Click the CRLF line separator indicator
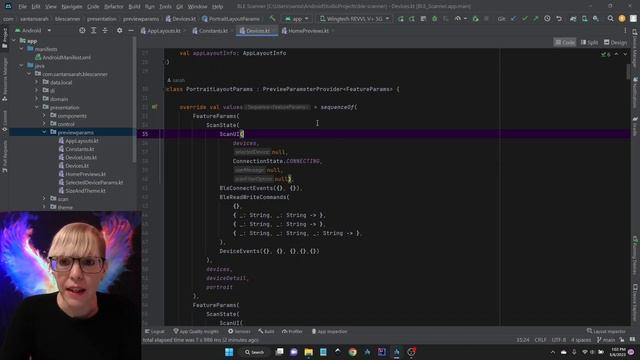This screenshot has height=360, width=640. pyautogui.click(x=540, y=340)
